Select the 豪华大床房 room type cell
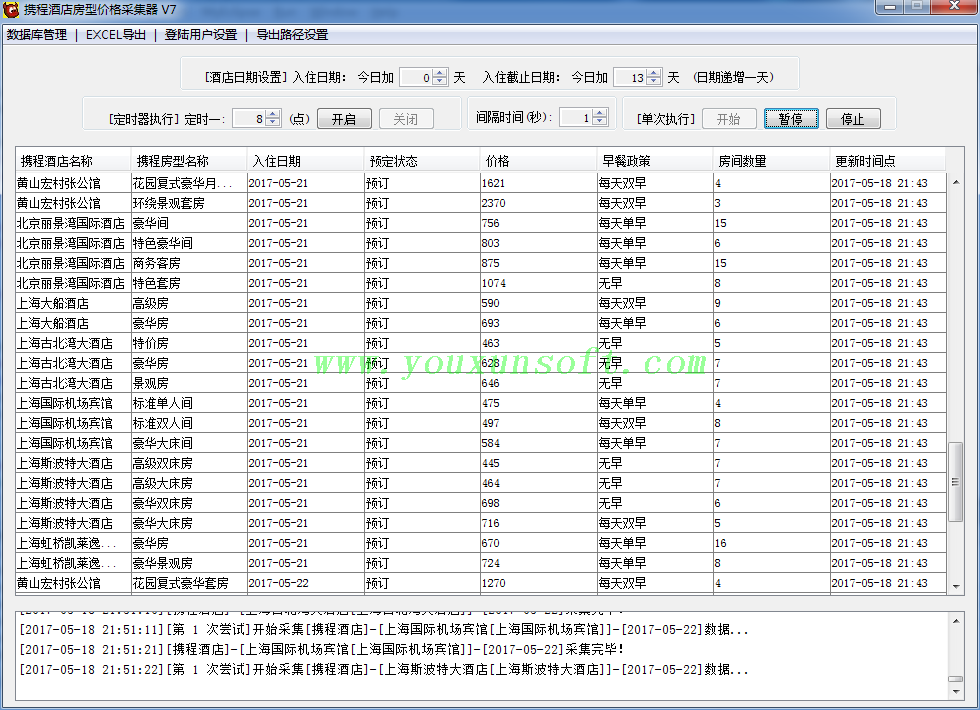 pyautogui.click(x=189, y=523)
